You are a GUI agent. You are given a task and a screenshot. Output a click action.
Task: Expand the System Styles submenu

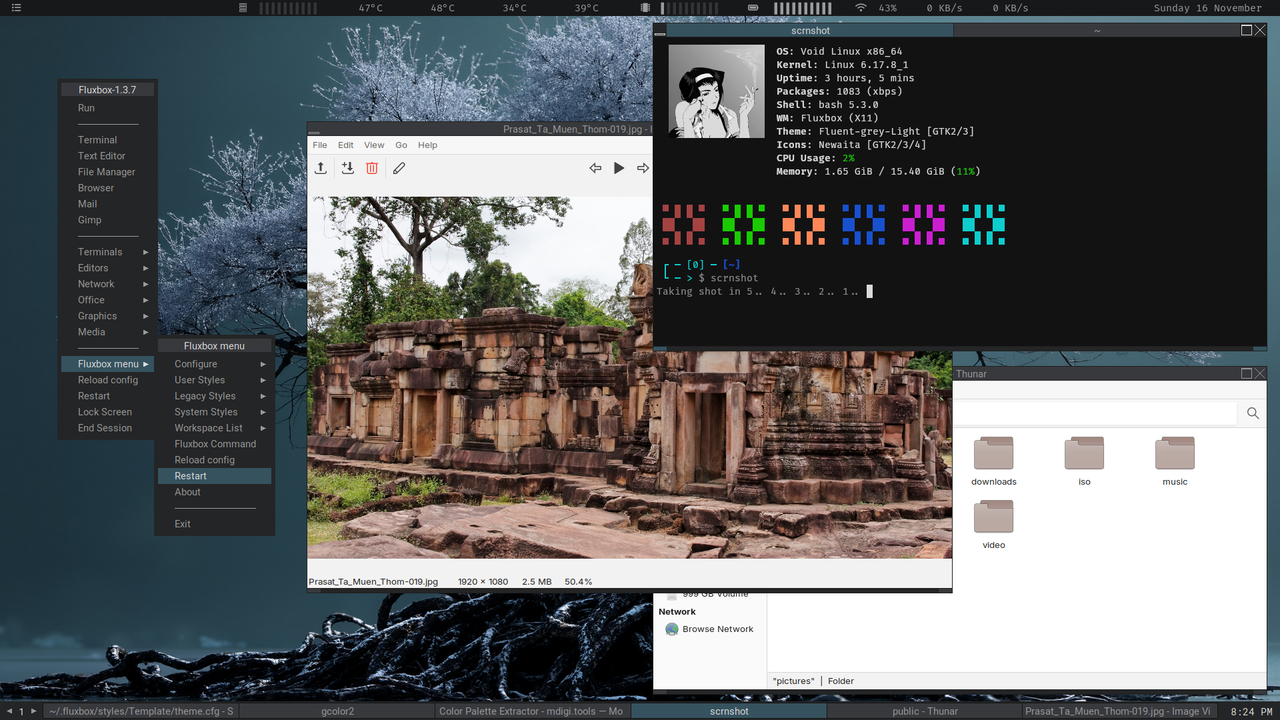point(215,412)
